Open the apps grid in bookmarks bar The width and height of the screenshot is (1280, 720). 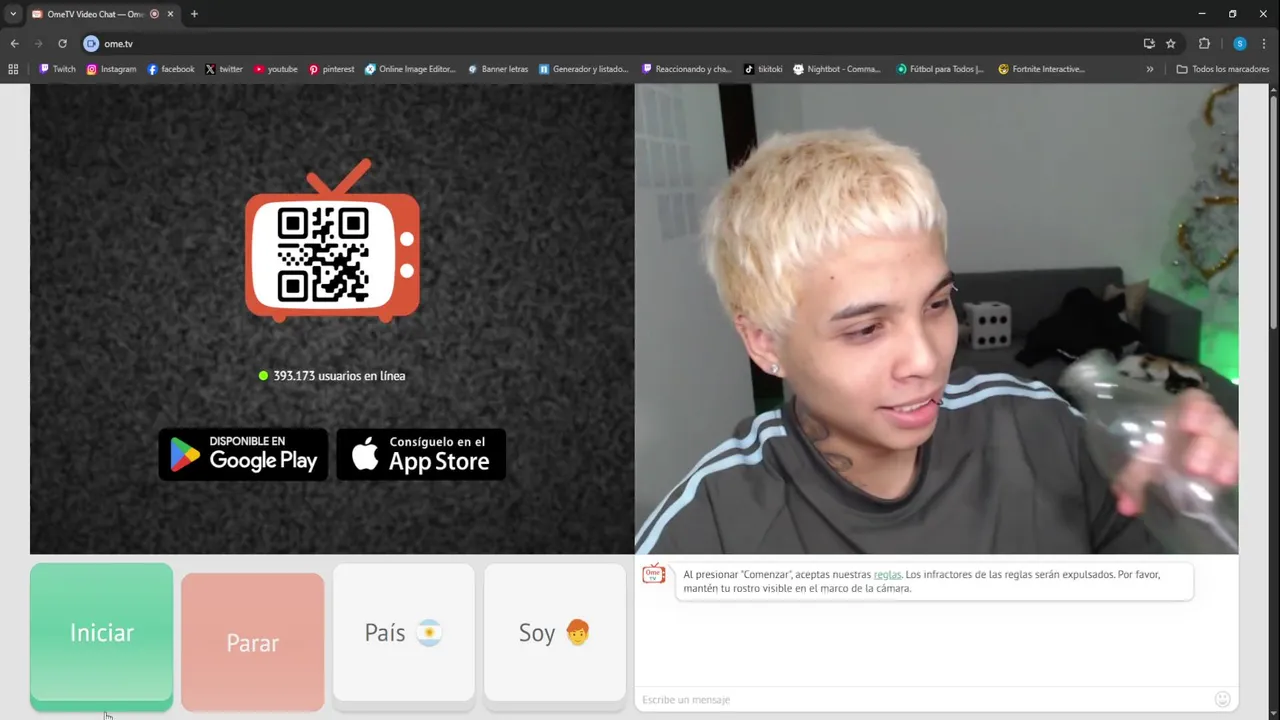pos(13,69)
